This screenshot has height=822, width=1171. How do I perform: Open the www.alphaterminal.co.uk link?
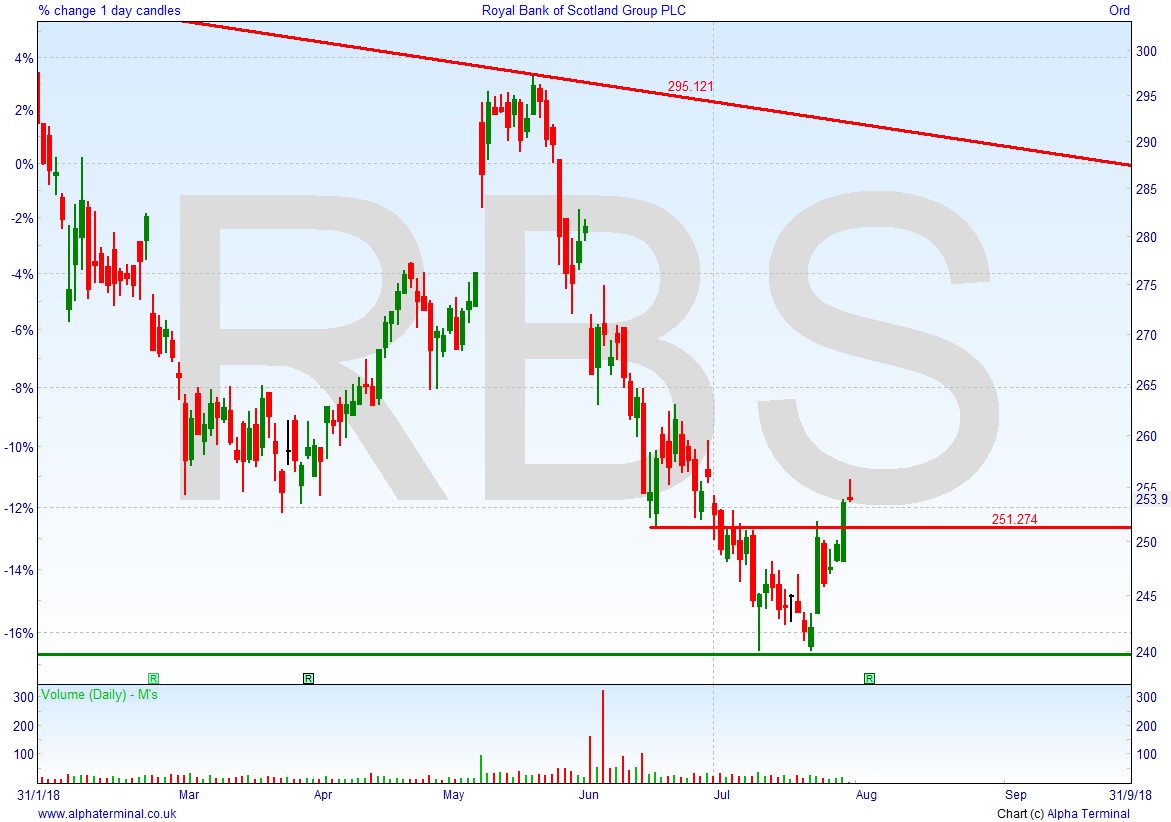coord(108,814)
